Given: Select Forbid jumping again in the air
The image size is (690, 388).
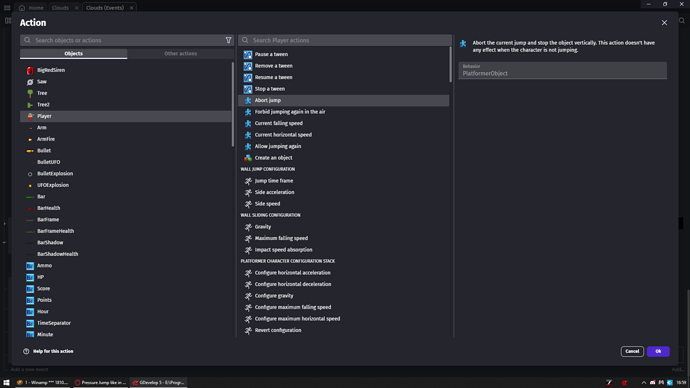Looking at the screenshot, I should click(343, 112).
